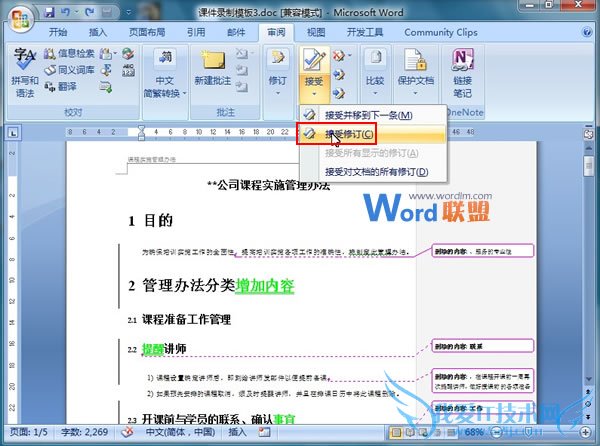Run 拼写和语法 check
This screenshot has height=446, width=600.
pyautogui.click(x=24, y=73)
